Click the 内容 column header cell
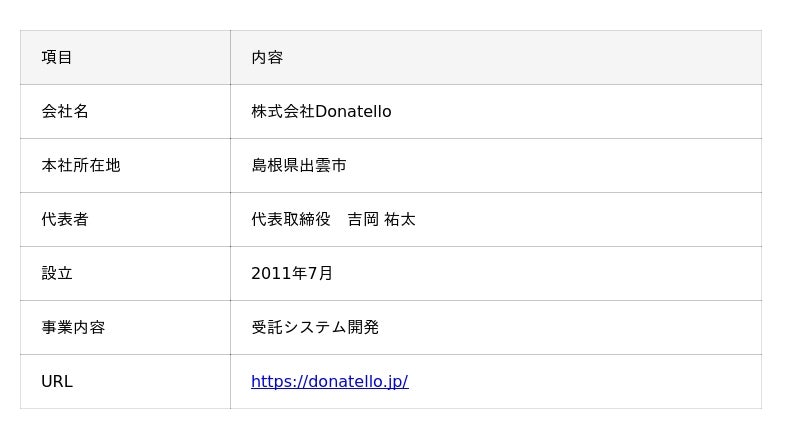This screenshot has width=800, height=439. click(x=267, y=57)
